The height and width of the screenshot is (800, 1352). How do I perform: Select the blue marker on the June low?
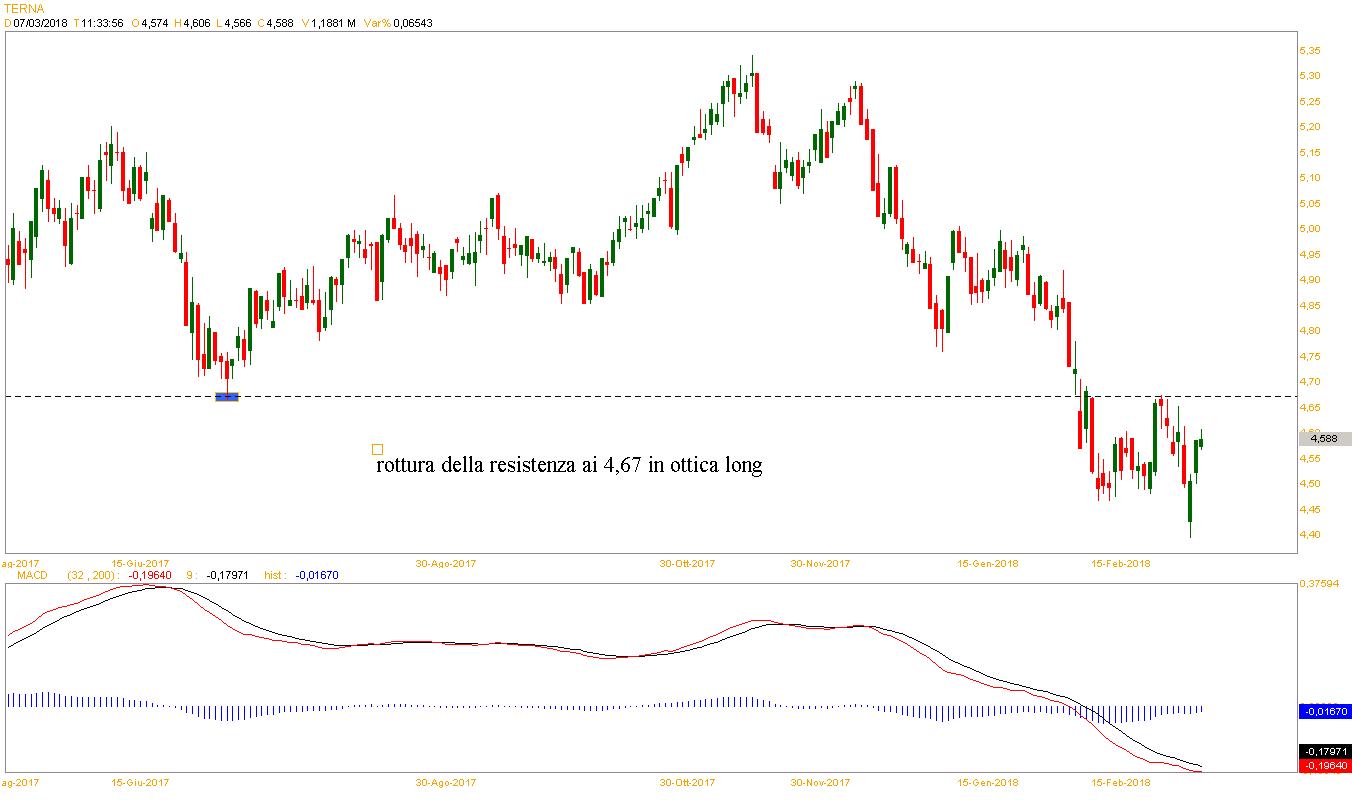click(x=227, y=397)
